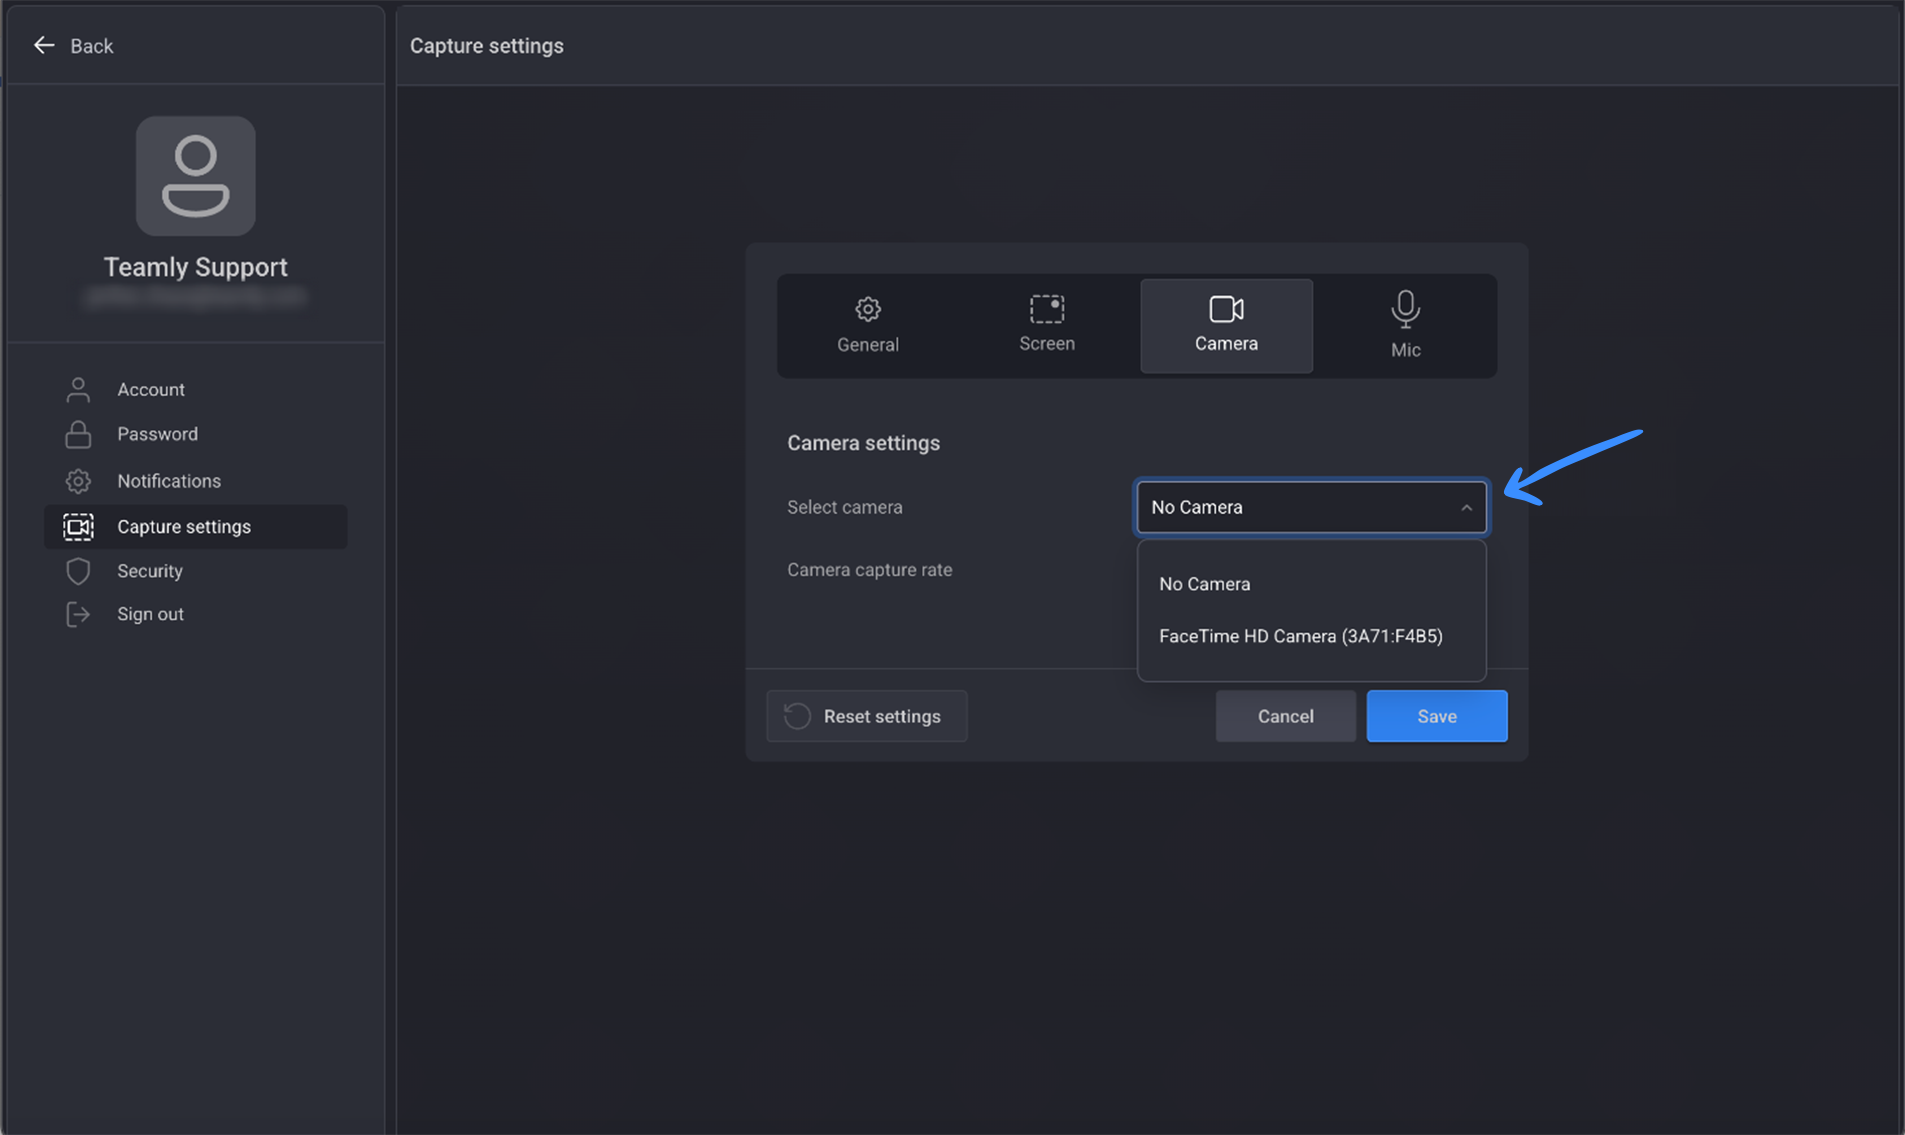Click the Capture settings page title
Screen dimensions: 1905x1135
tap(487, 46)
